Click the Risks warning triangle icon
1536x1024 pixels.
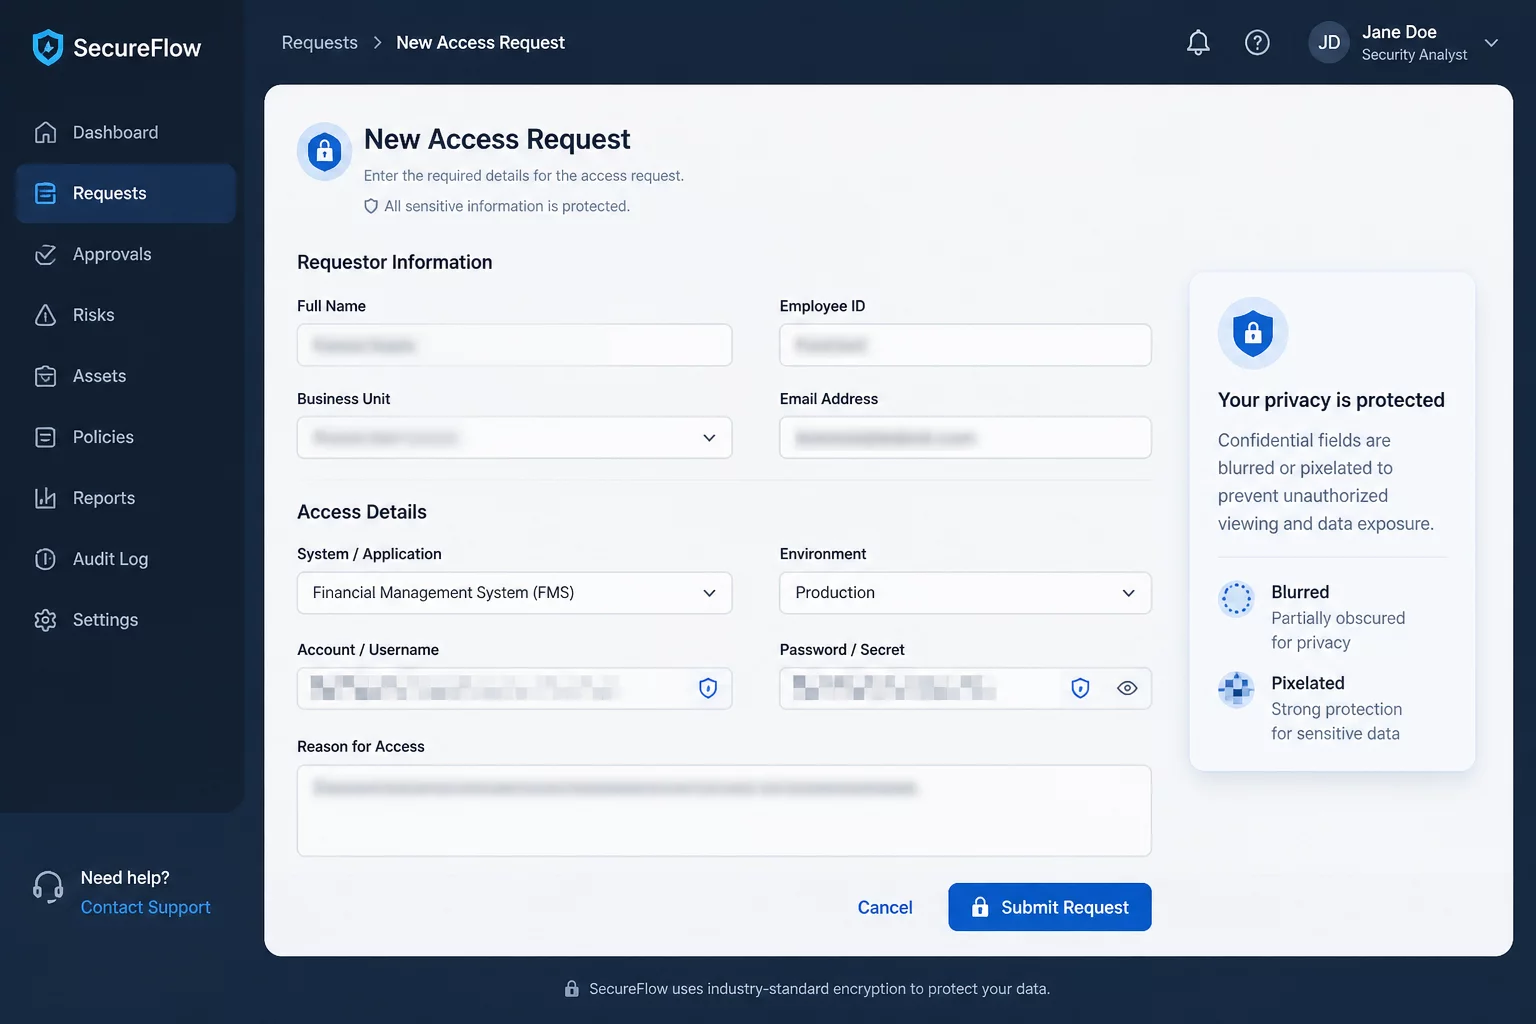click(45, 315)
